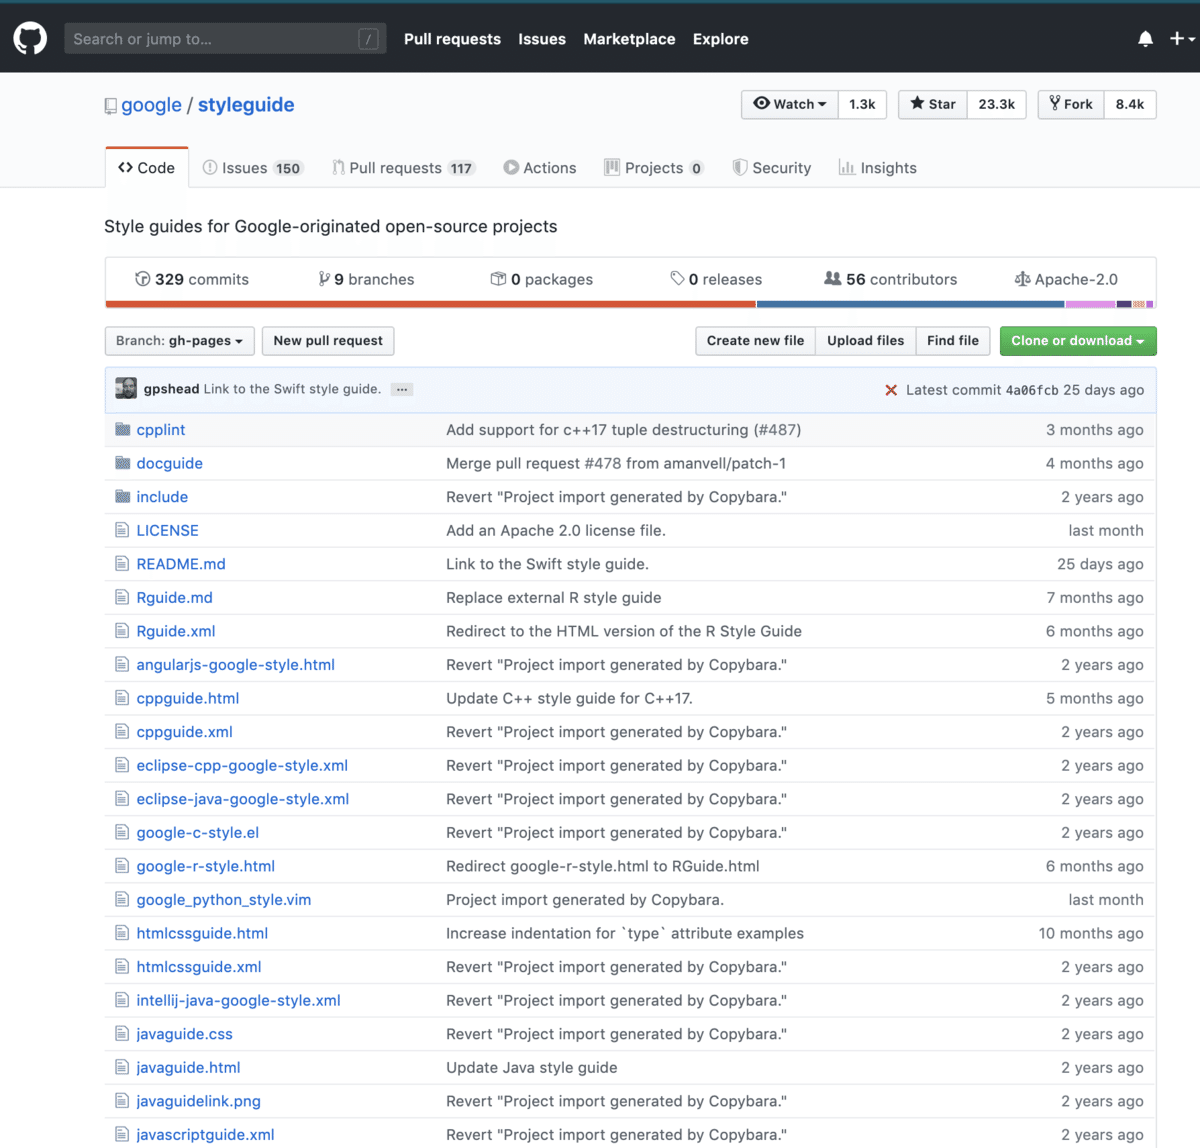The height and width of the screenshot is (1148, 1200).
Task: Open the README.md file link
Action: pyautogui.click(x=181, y=564)
